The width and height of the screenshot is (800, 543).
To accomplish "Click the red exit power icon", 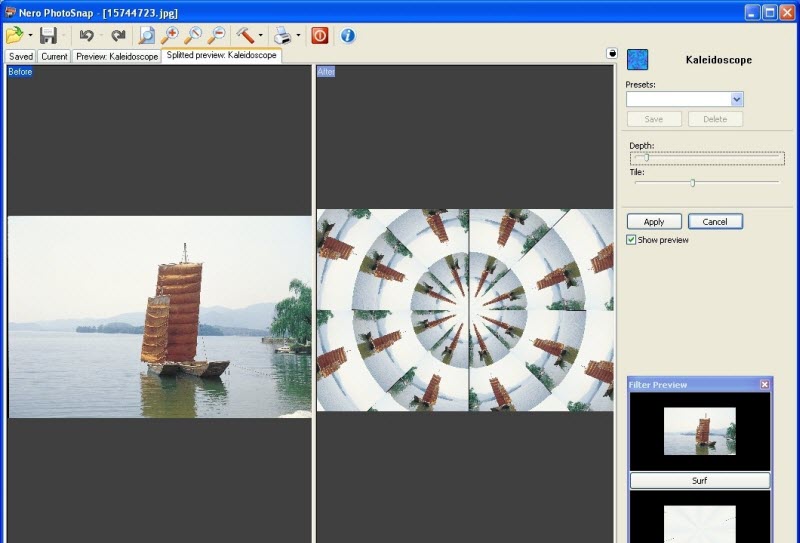I will point(320,35).
